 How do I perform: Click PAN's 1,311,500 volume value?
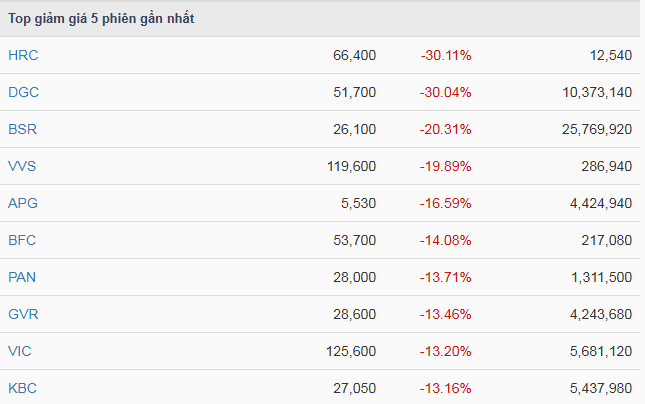595,277
